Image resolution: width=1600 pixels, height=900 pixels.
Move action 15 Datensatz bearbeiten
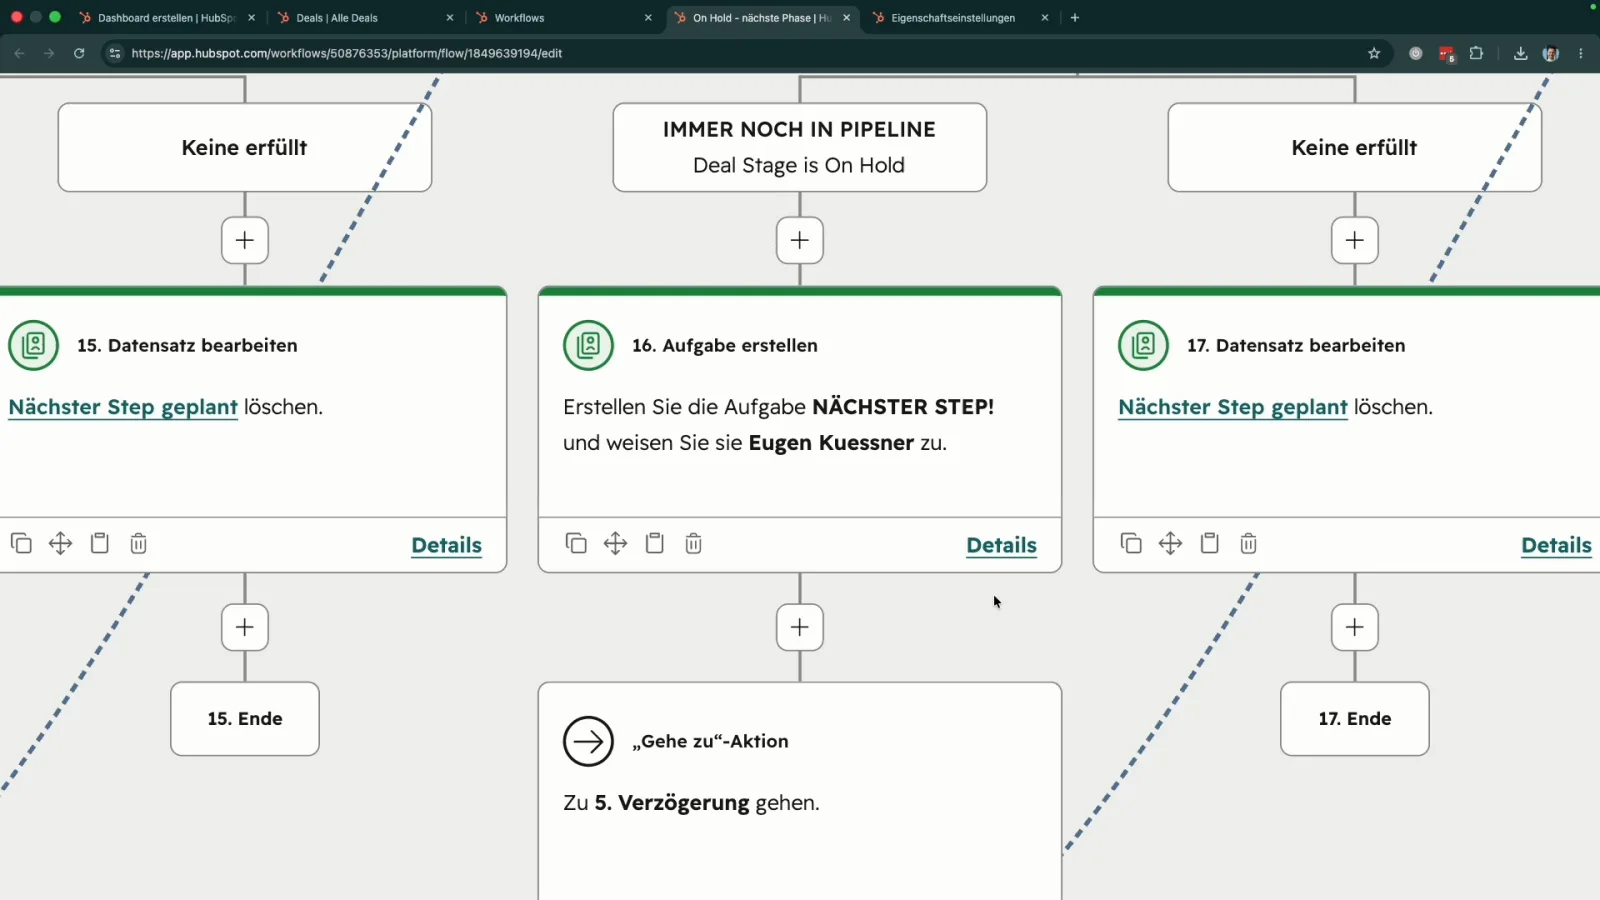click(60, 543)
